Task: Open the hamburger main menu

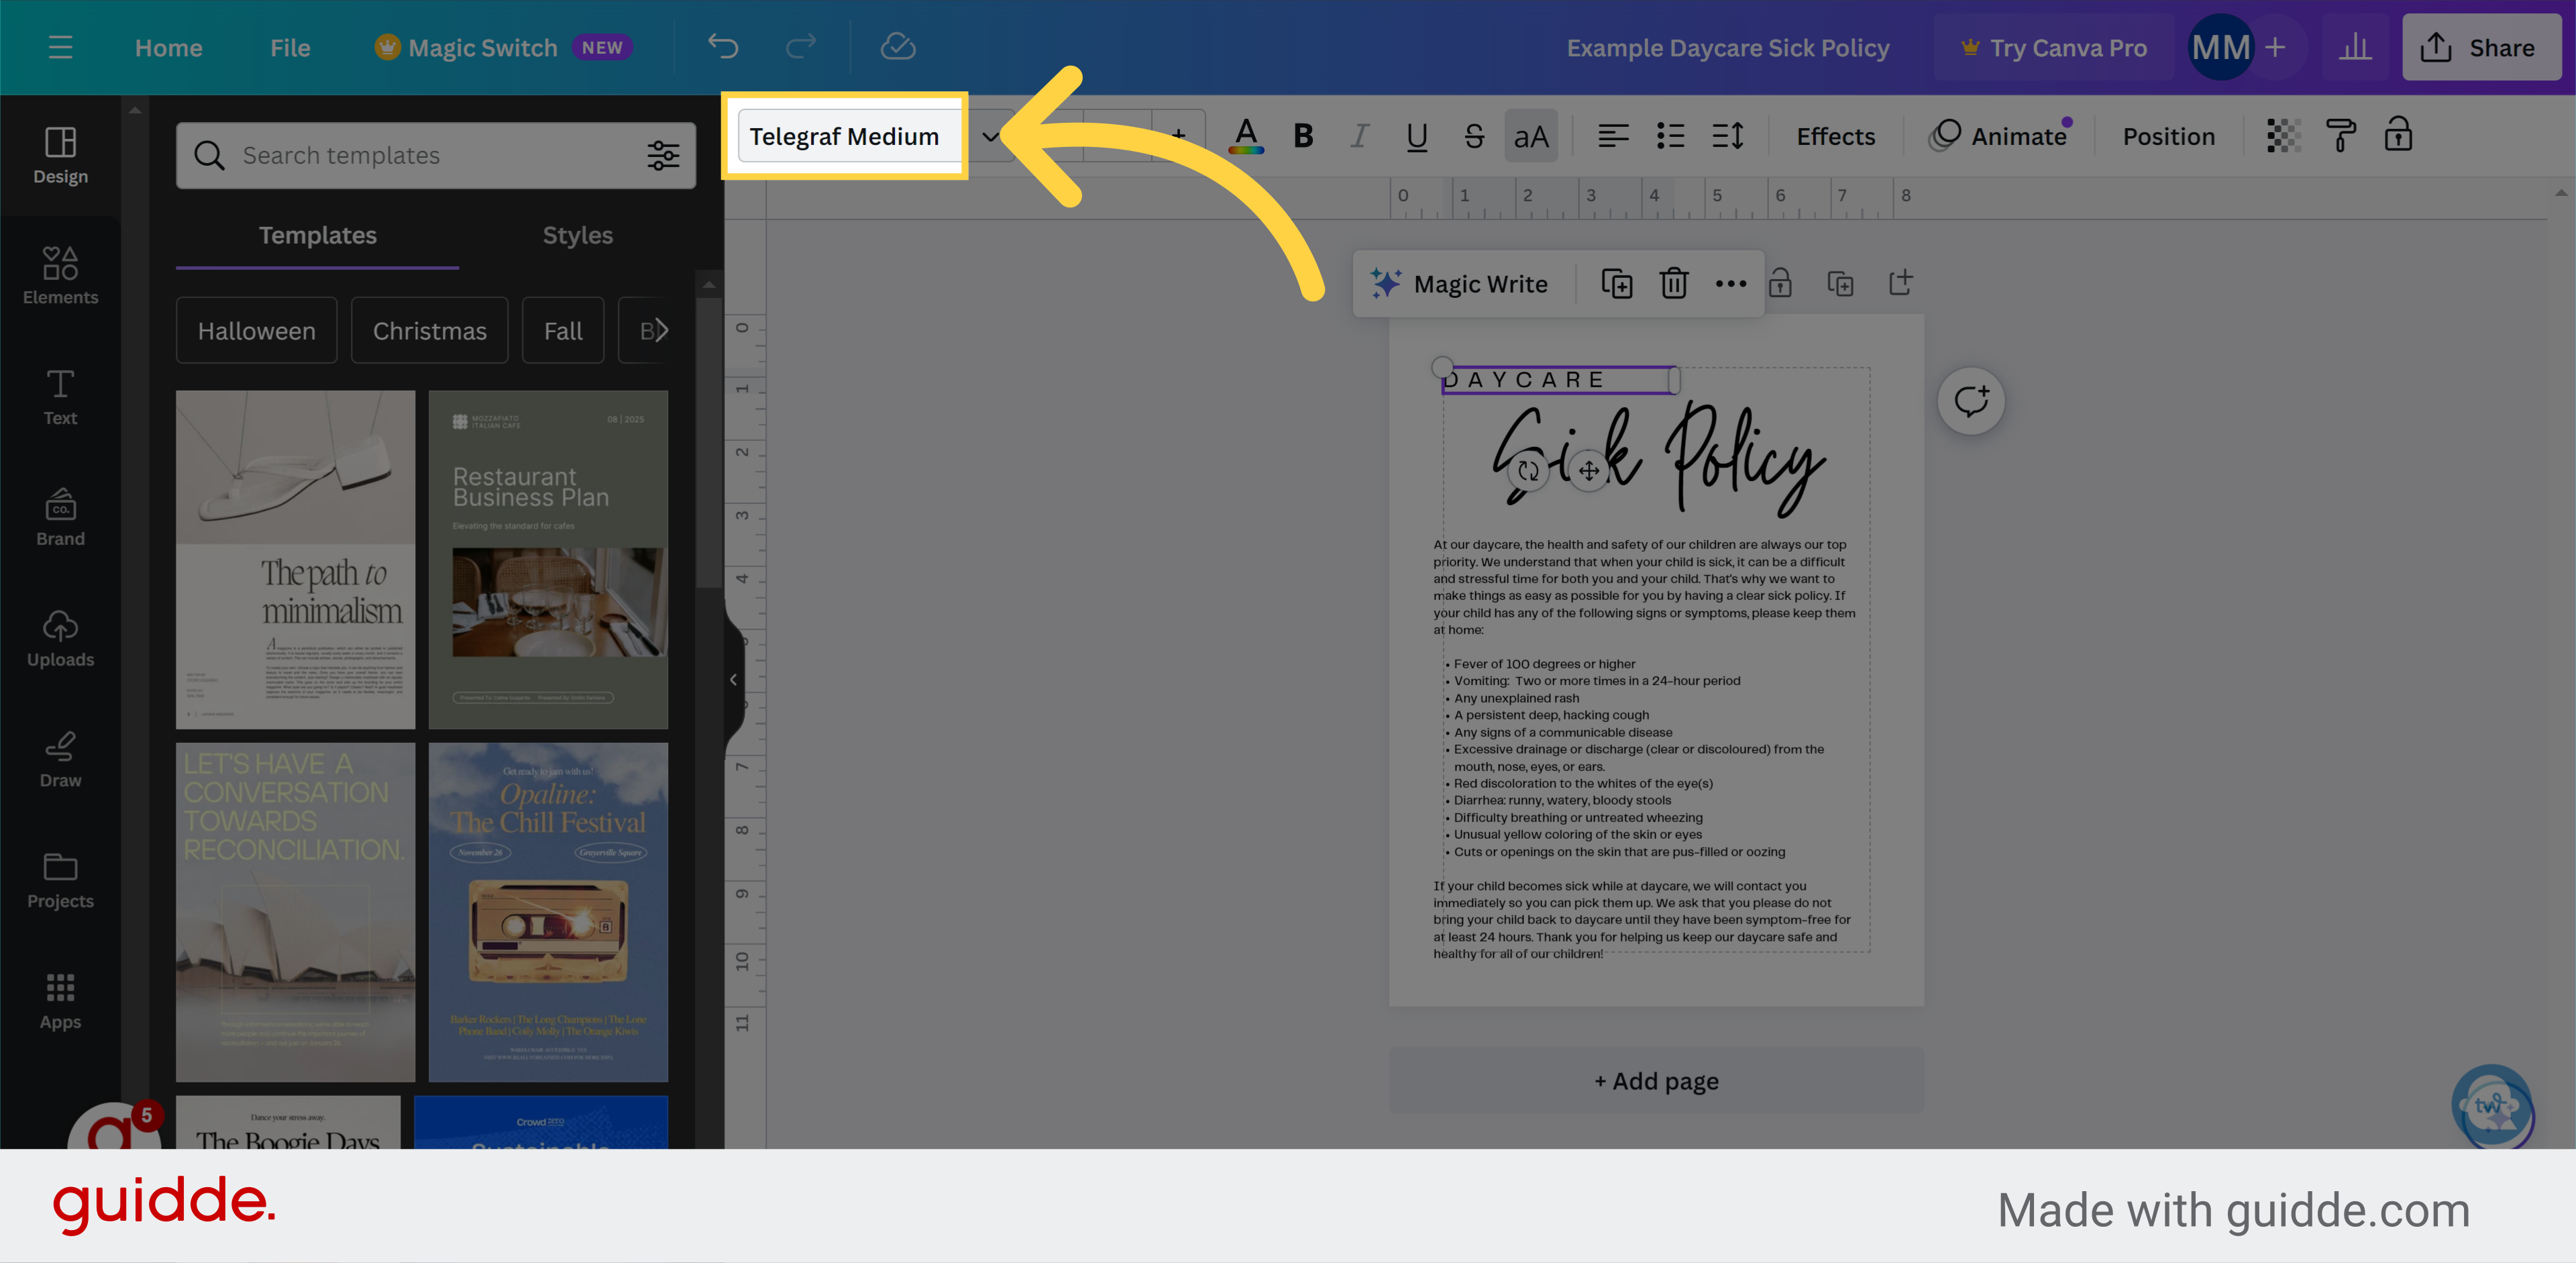Action: point(60,47)
